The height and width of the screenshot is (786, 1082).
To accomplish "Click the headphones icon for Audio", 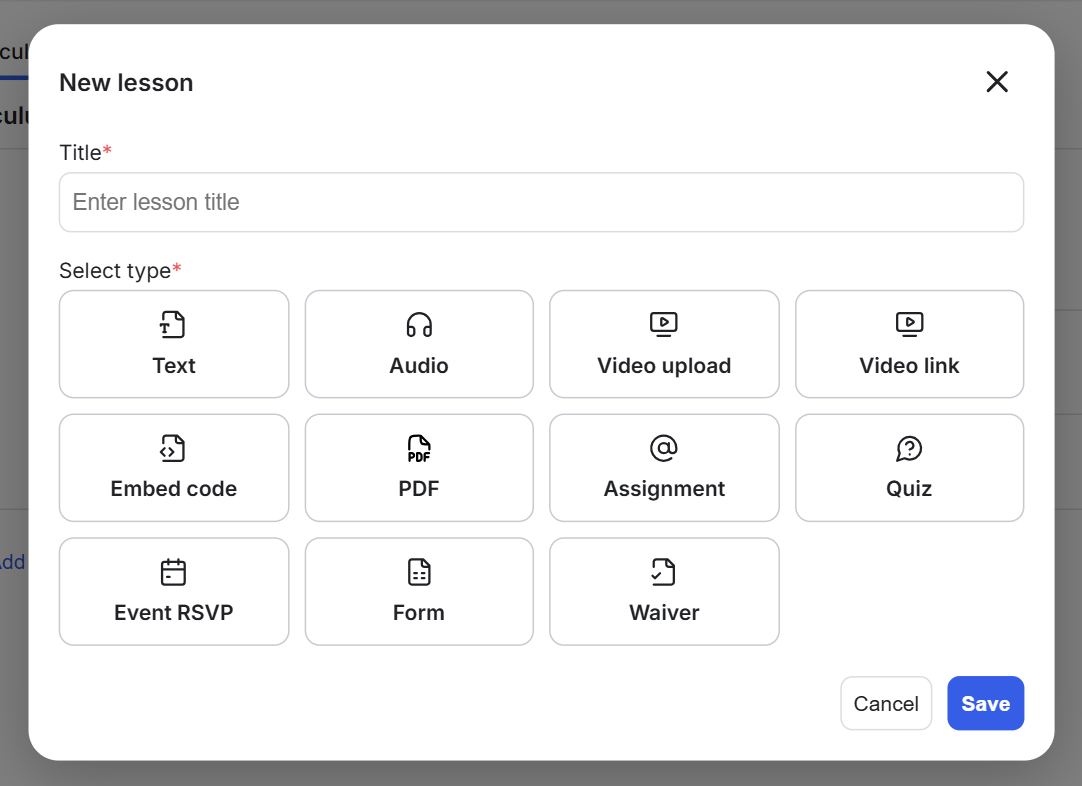I will click(419, 324).
